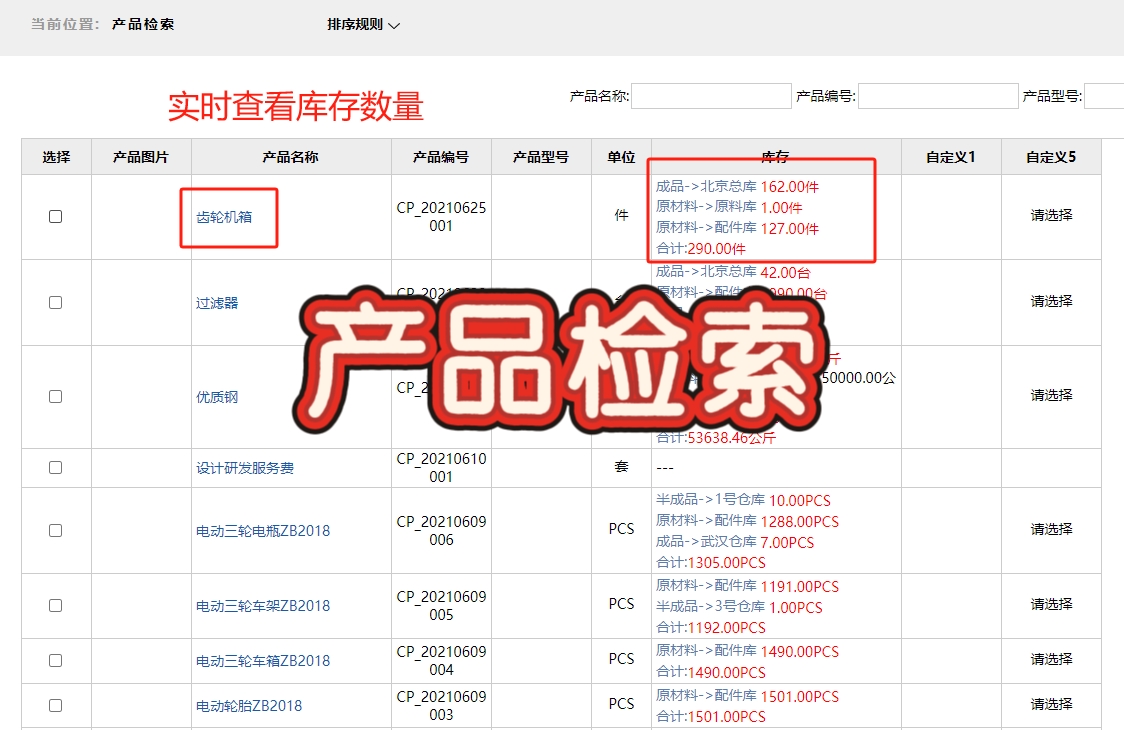
Task: Click stock line 配件库 1191.00PCS
Action: [748, 586]
